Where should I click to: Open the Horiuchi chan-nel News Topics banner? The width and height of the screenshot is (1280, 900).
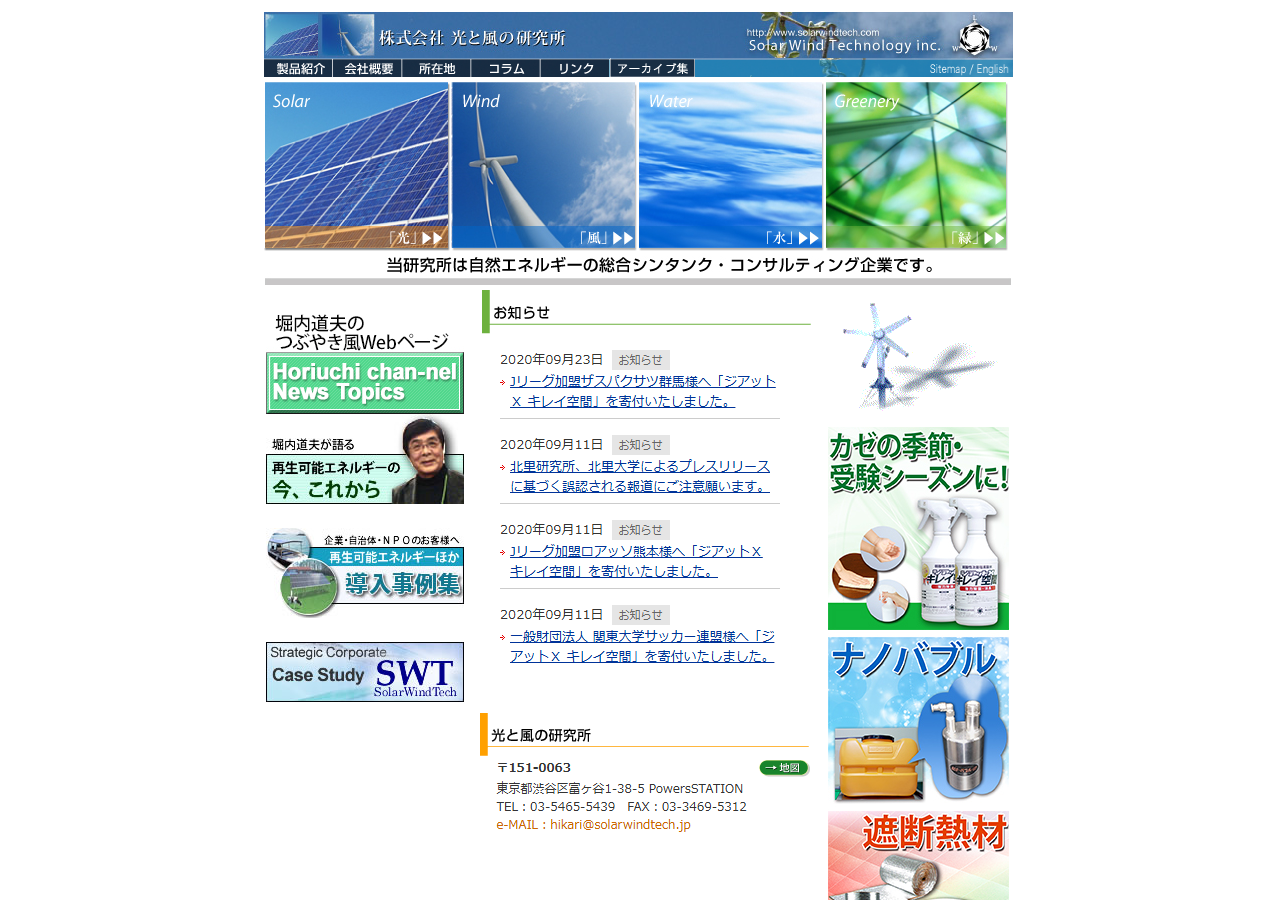click(x=365, y=383)
